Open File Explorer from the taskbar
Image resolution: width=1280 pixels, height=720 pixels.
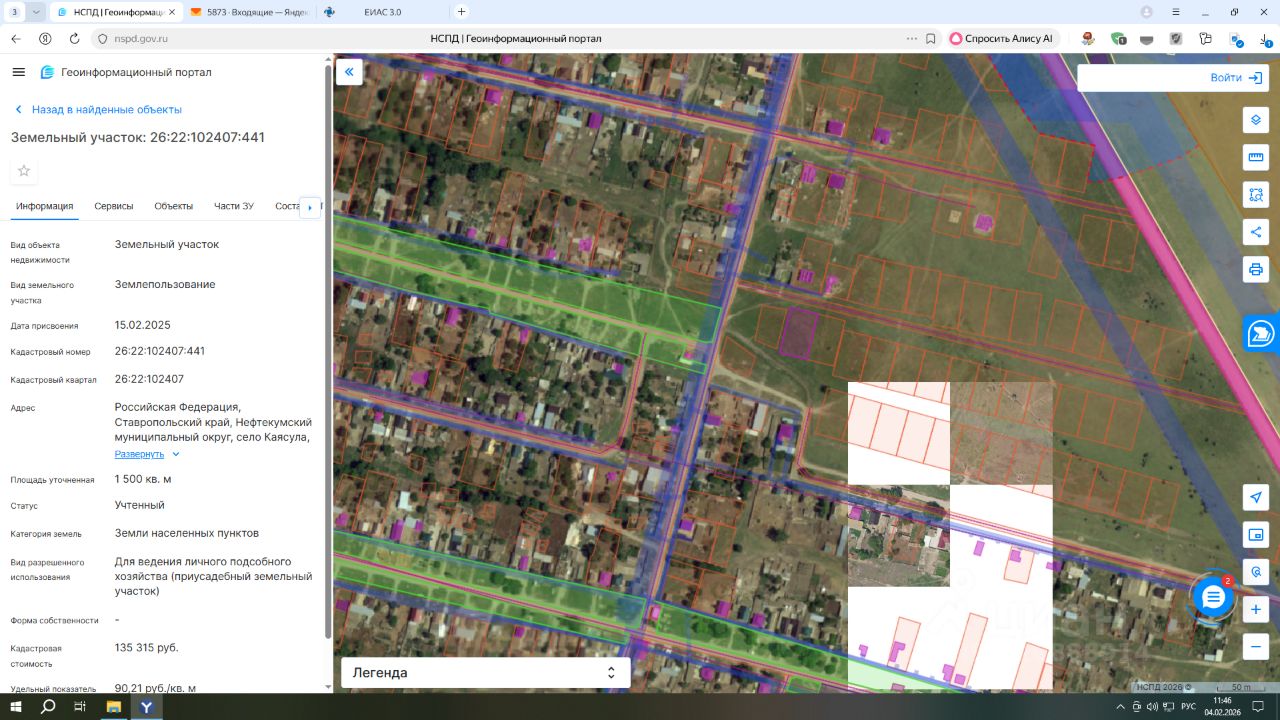pyautogui.click(x=114, y=706)
